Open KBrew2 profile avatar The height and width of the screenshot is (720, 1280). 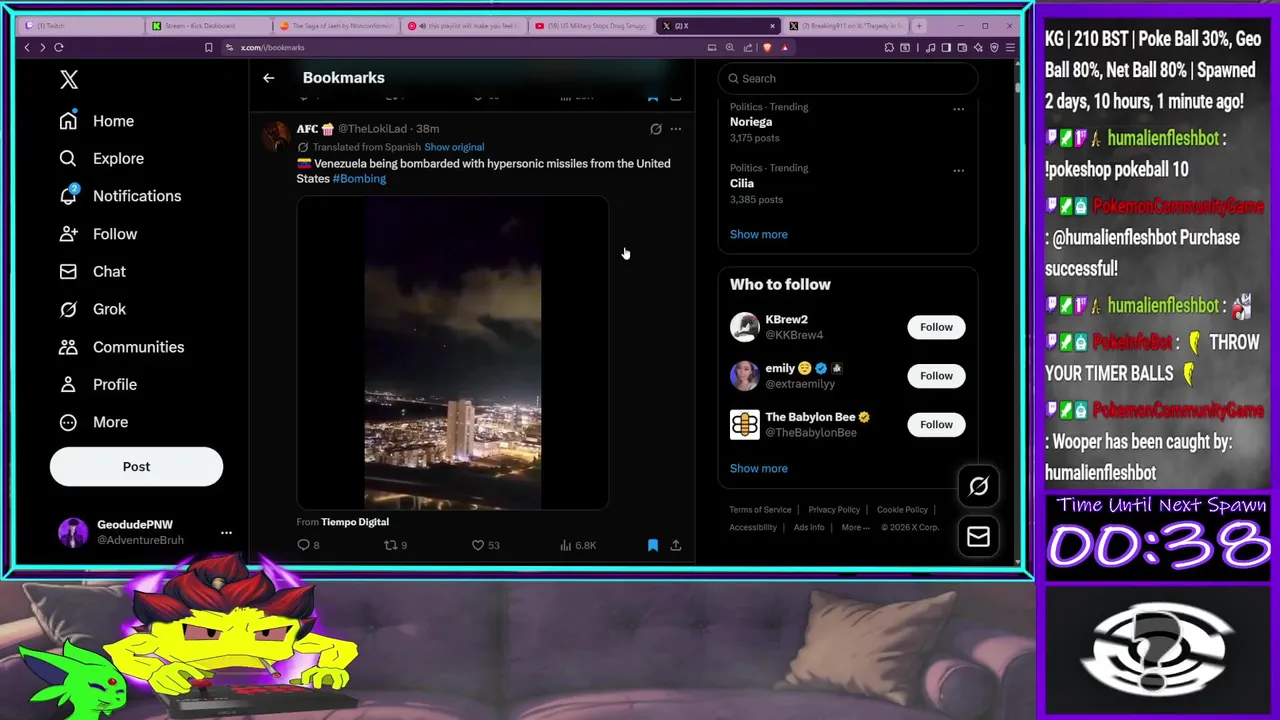(744, 327)
